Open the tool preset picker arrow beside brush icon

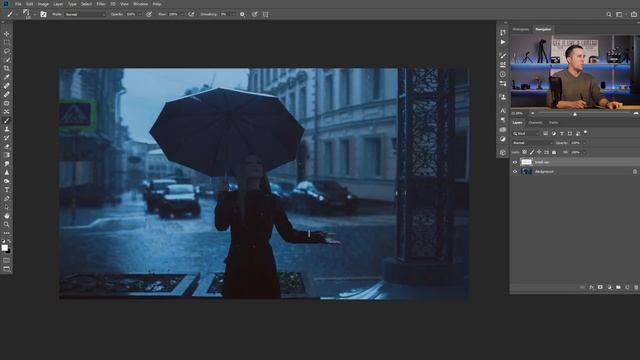(16, 15)
